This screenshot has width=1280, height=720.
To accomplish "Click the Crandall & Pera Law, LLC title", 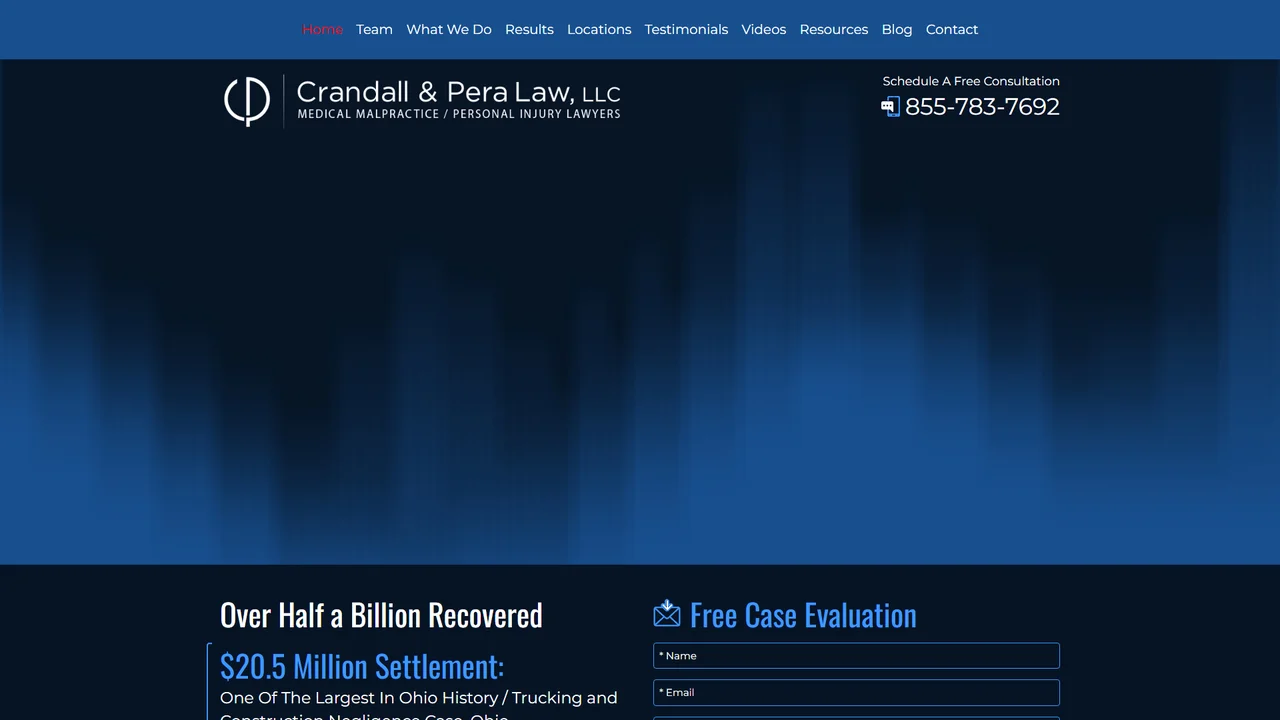I will pos(459,92).
